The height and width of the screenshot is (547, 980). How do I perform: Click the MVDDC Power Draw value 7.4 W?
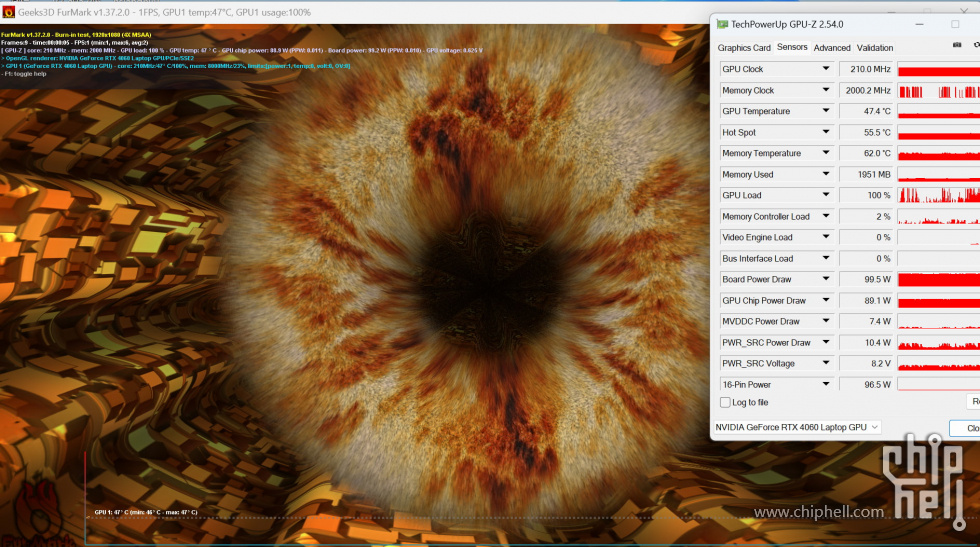click(x=866, y=321)
